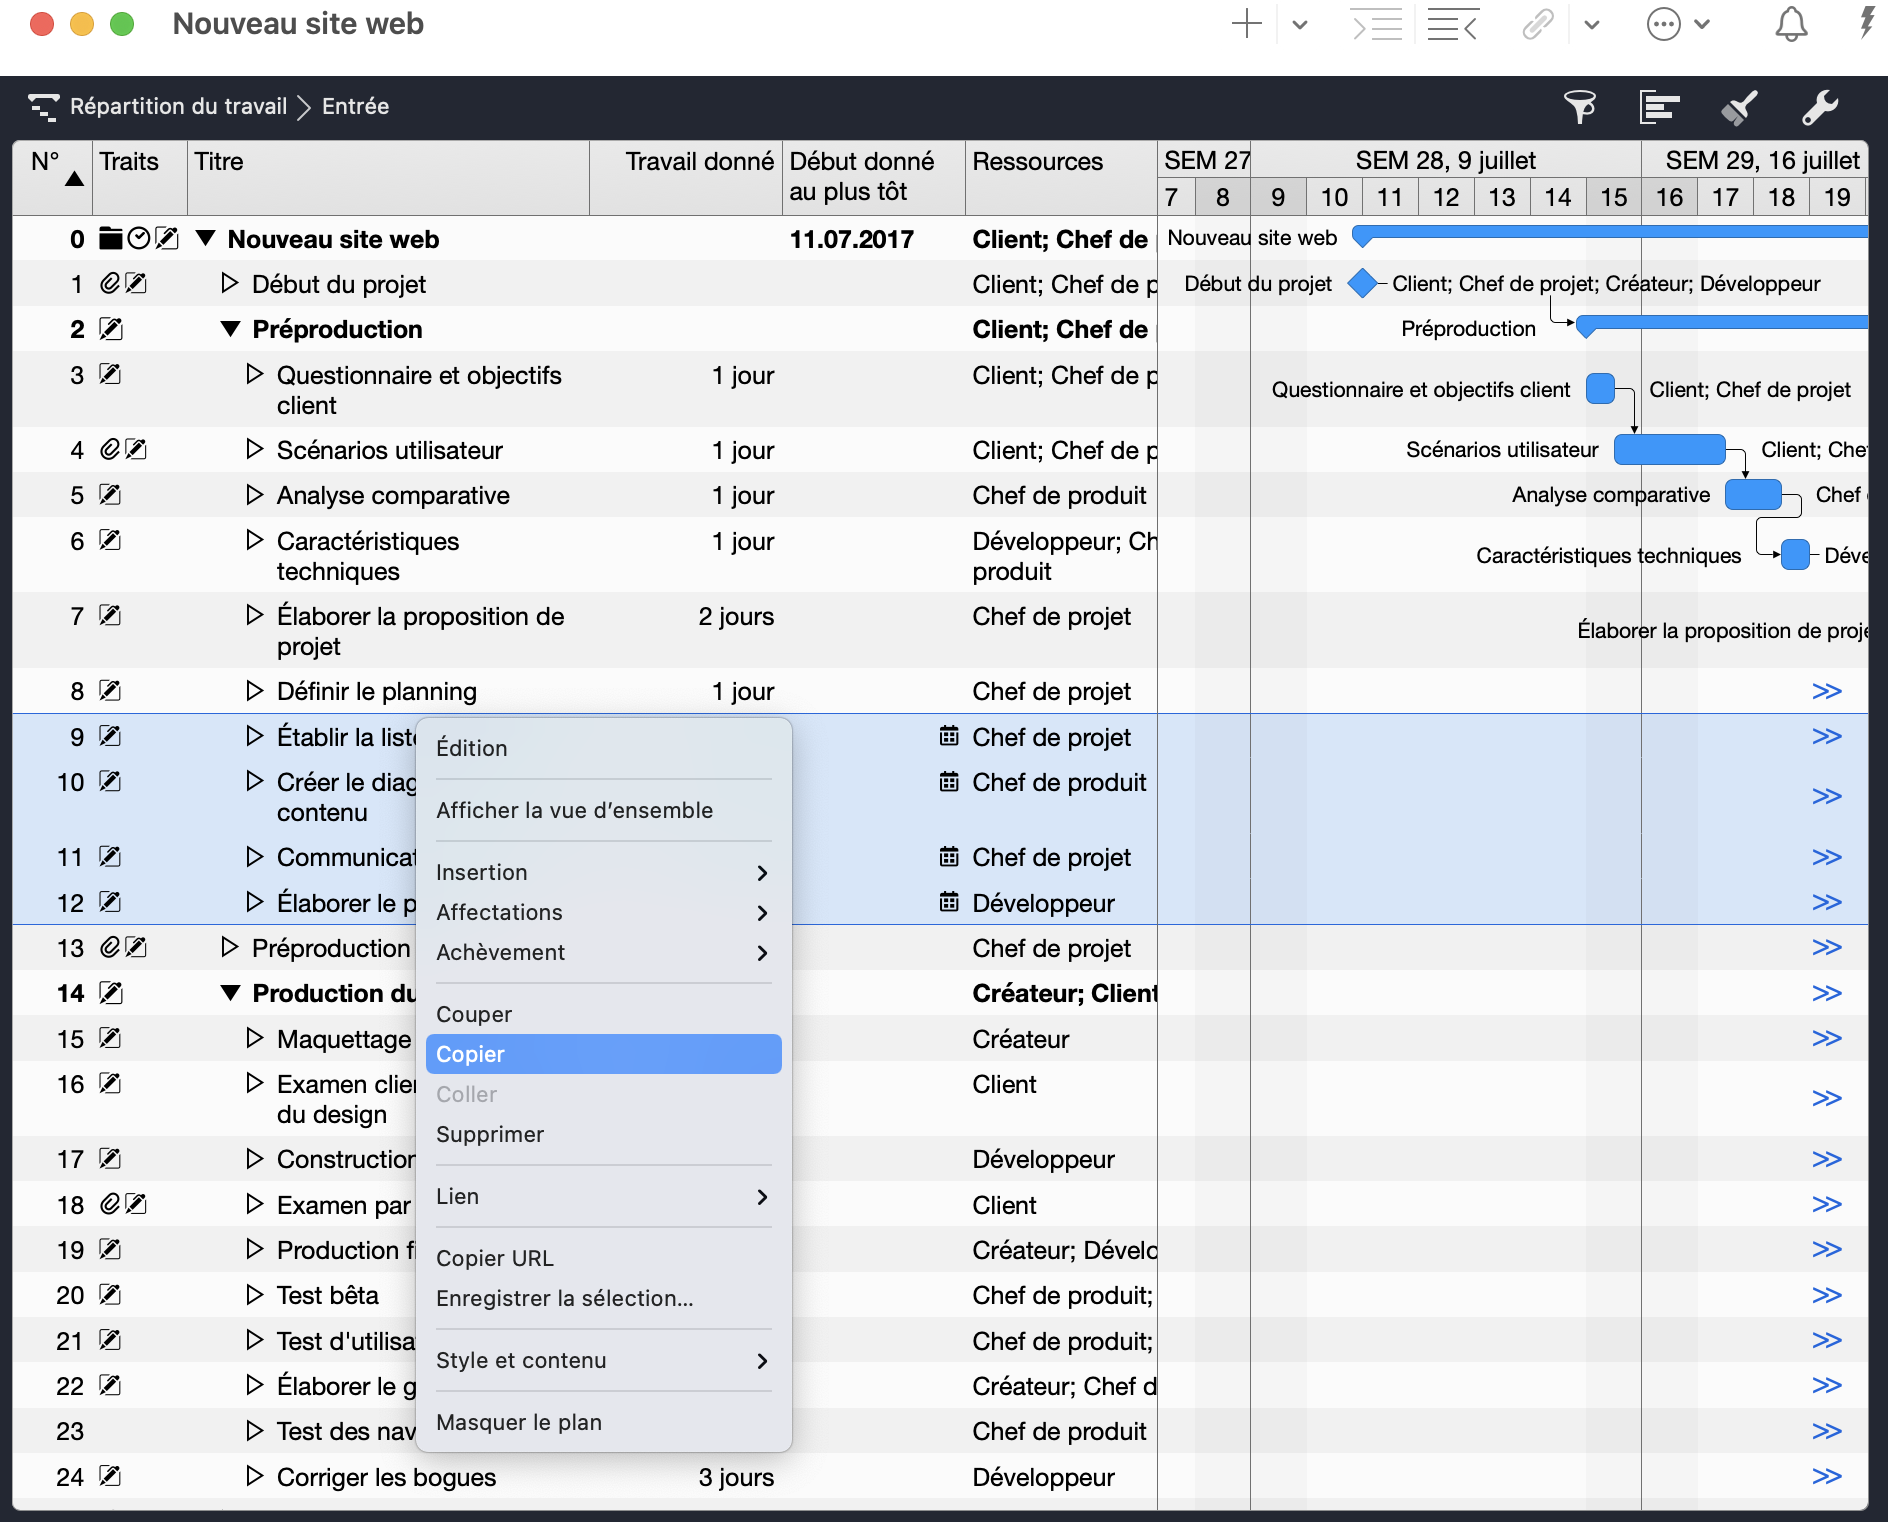Screen dimensions: 1888x1522
Task: Click the paintbrush style icon
Action: [x=1739, y=107]
